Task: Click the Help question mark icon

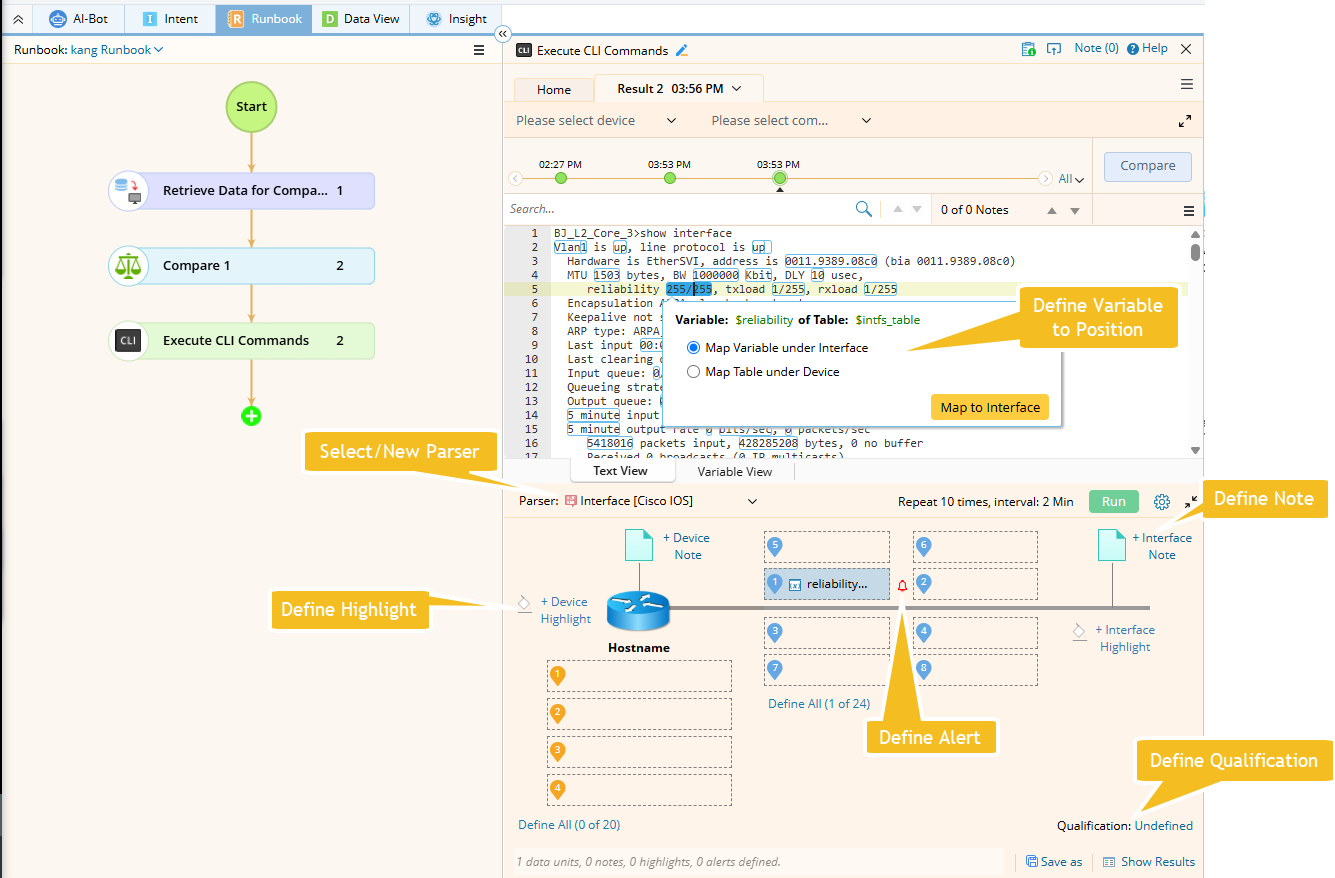Action: coord(1133,49)
